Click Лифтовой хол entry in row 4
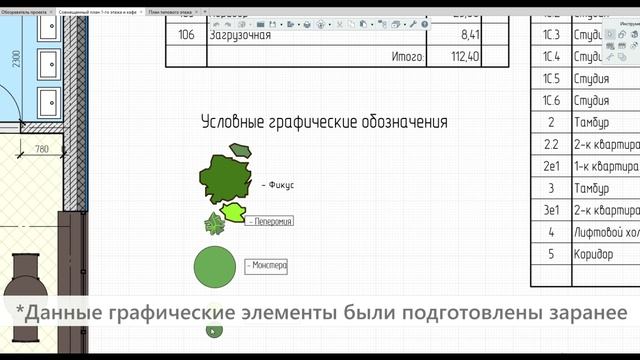The image size is (640, 360). (607, 233)
